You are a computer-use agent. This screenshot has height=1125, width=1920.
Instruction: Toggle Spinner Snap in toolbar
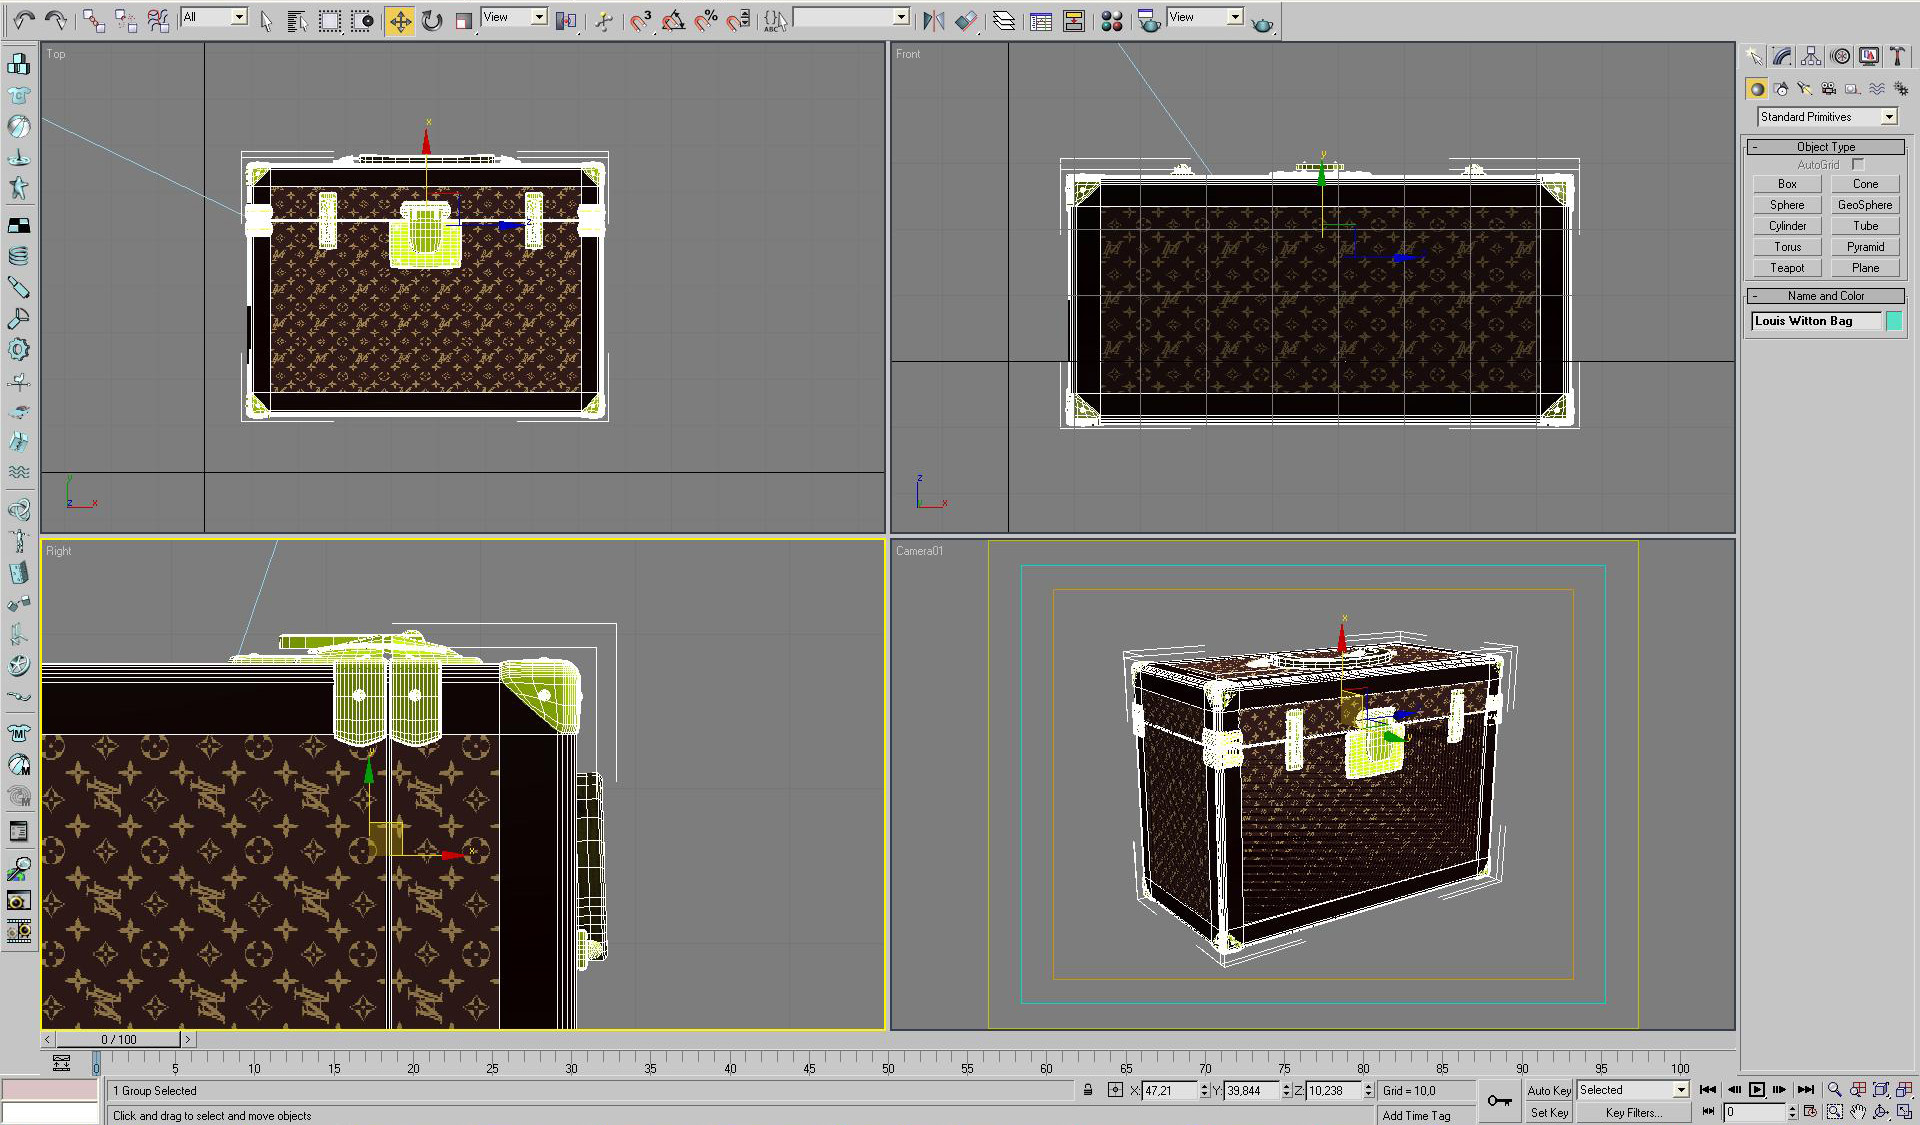[x=739, y=20]
